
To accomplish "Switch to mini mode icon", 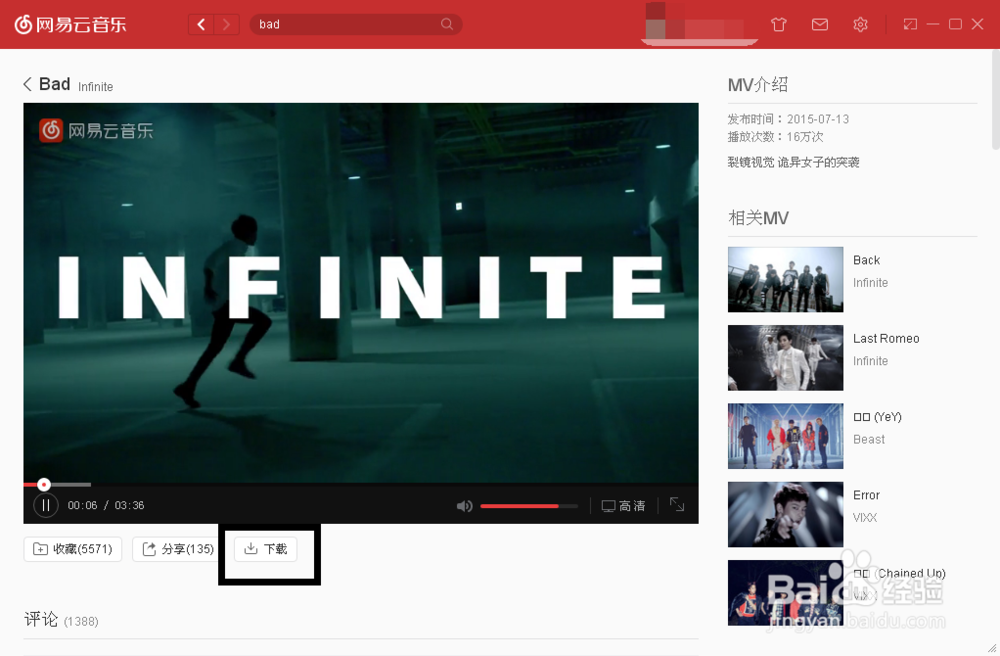I will coord(910,24).
